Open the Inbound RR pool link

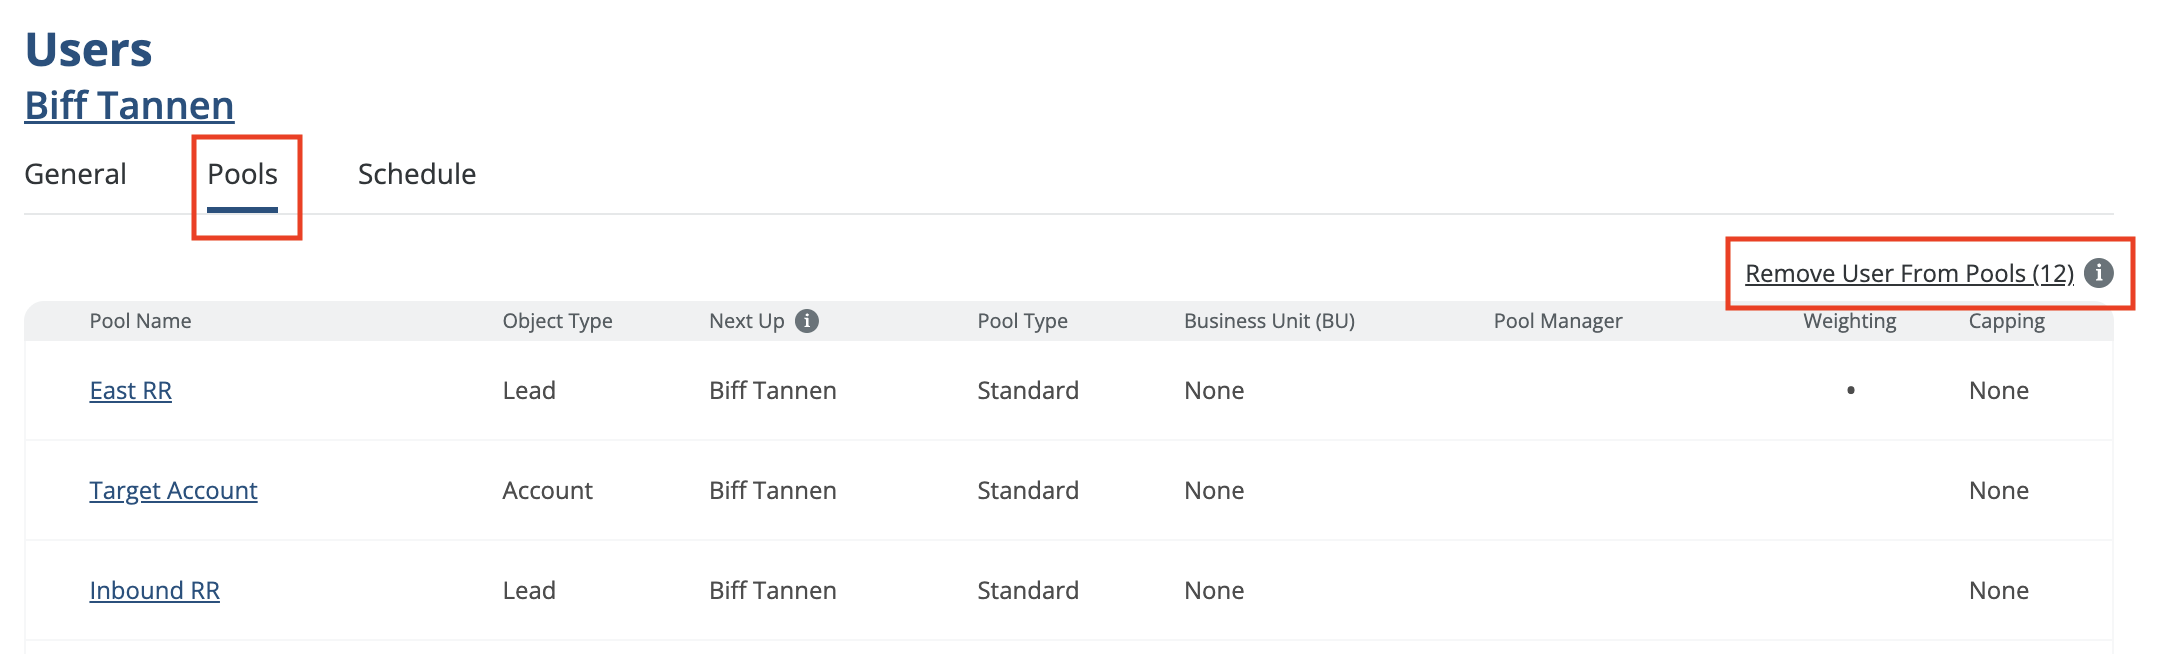[x=155, y=591]
